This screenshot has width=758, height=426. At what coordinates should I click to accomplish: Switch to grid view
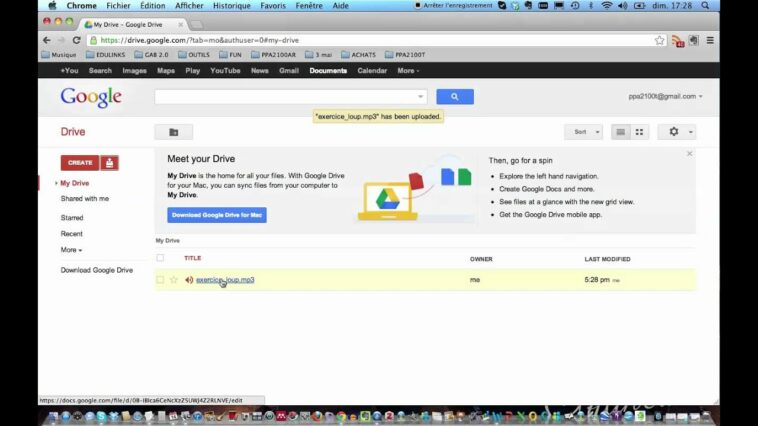tap(639, 132)
